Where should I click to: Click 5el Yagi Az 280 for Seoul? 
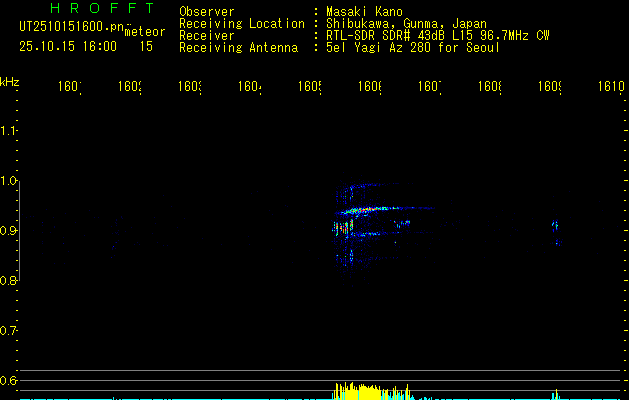click(413, 48)
